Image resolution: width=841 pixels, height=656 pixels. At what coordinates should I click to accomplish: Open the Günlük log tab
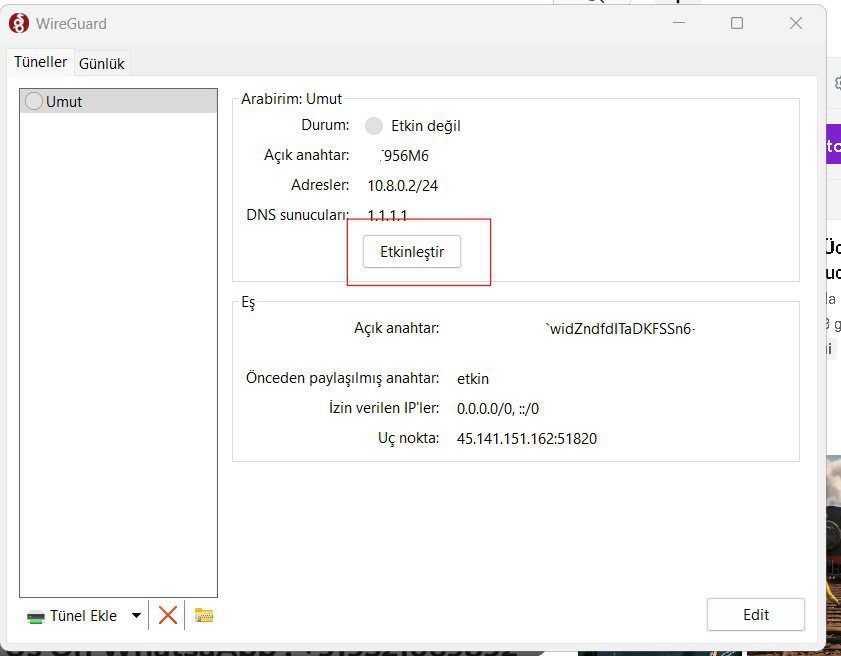(101, 64)
